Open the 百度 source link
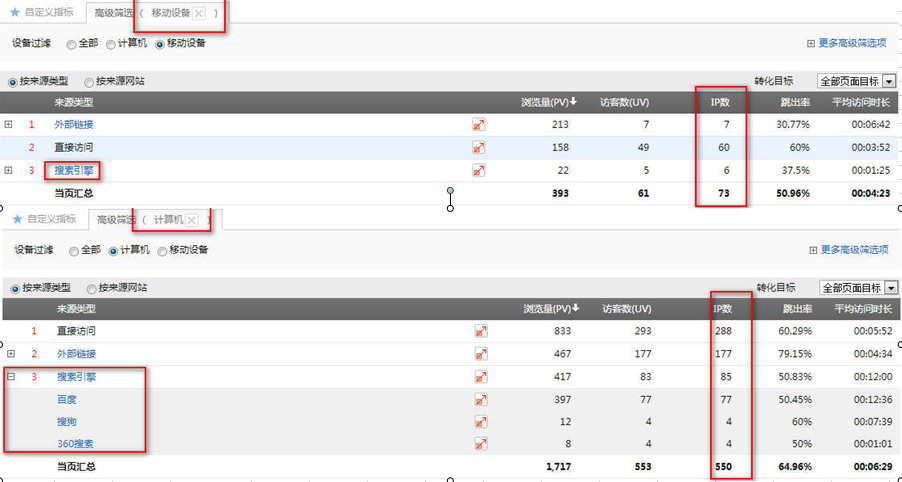 click(x=66, y=400)
